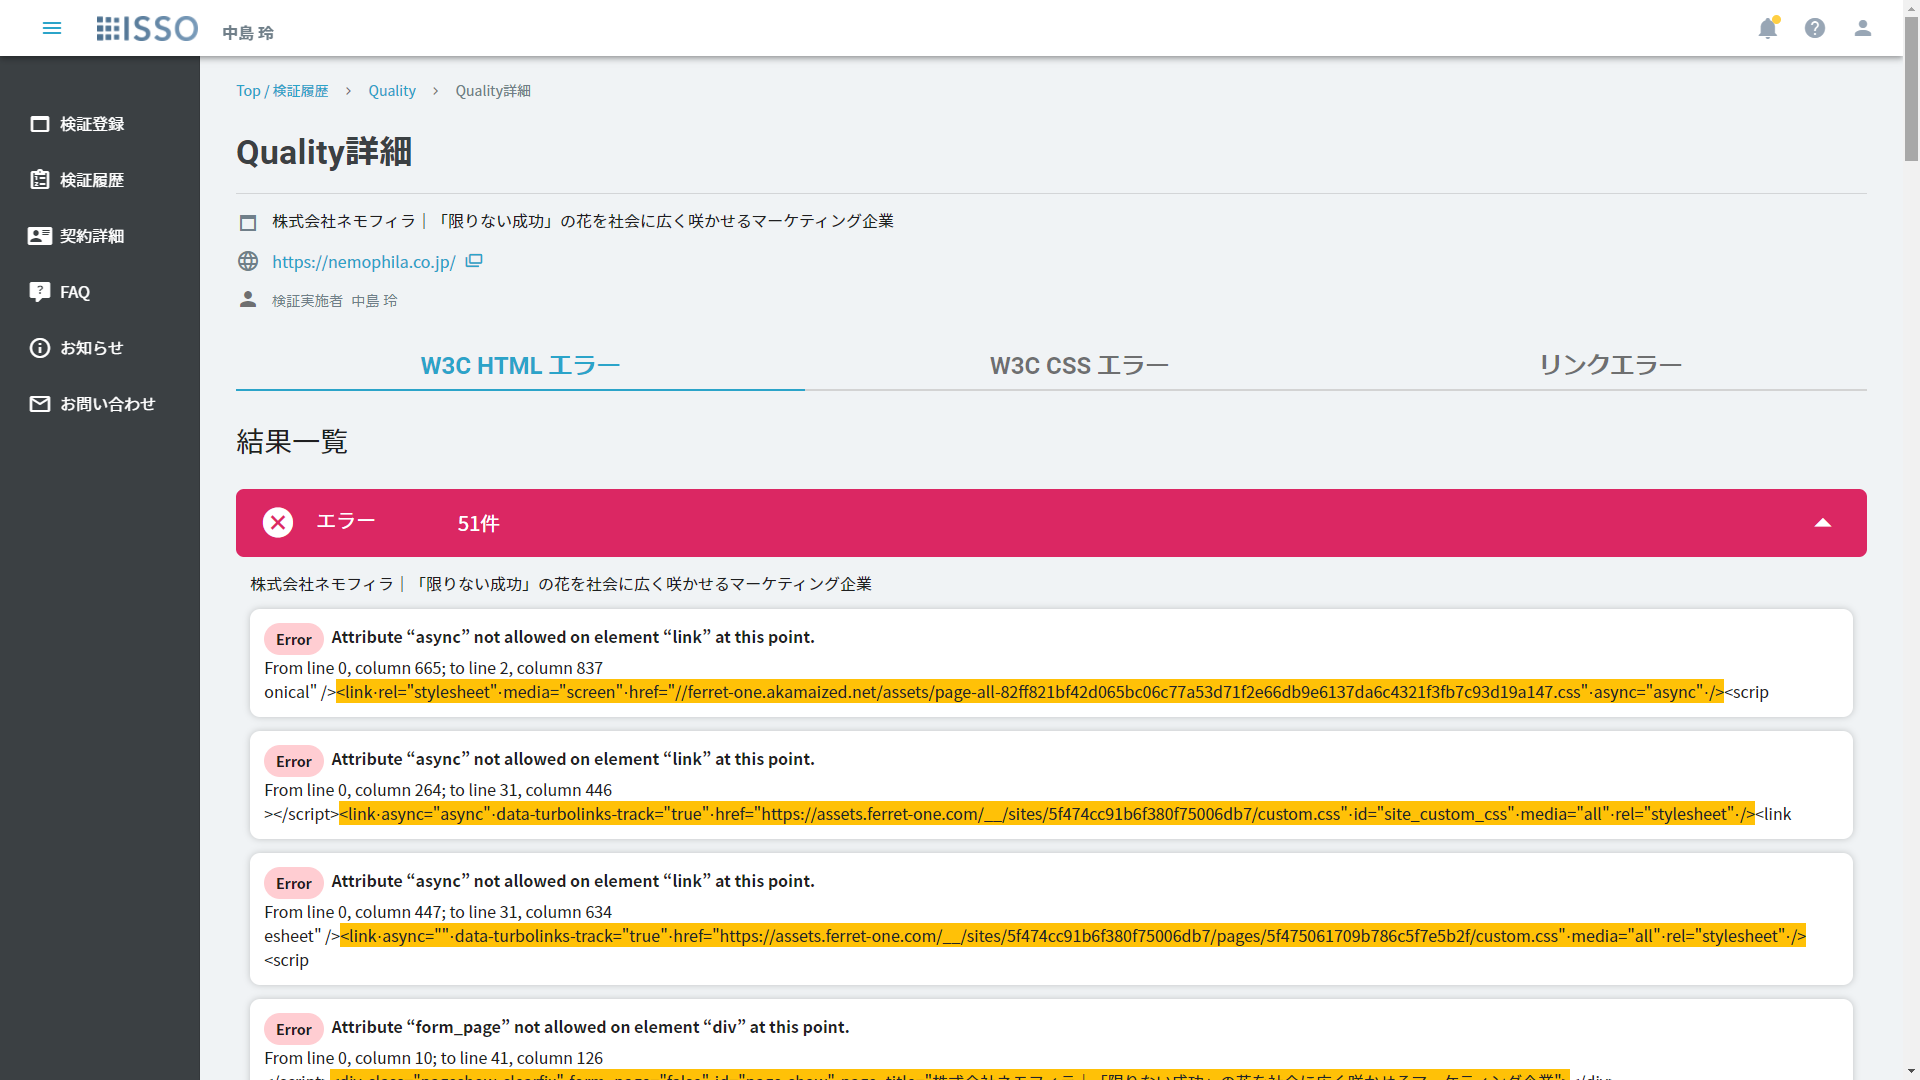
Task: Switch to W3C CSS エラー tab
Action: [1079, 365]
